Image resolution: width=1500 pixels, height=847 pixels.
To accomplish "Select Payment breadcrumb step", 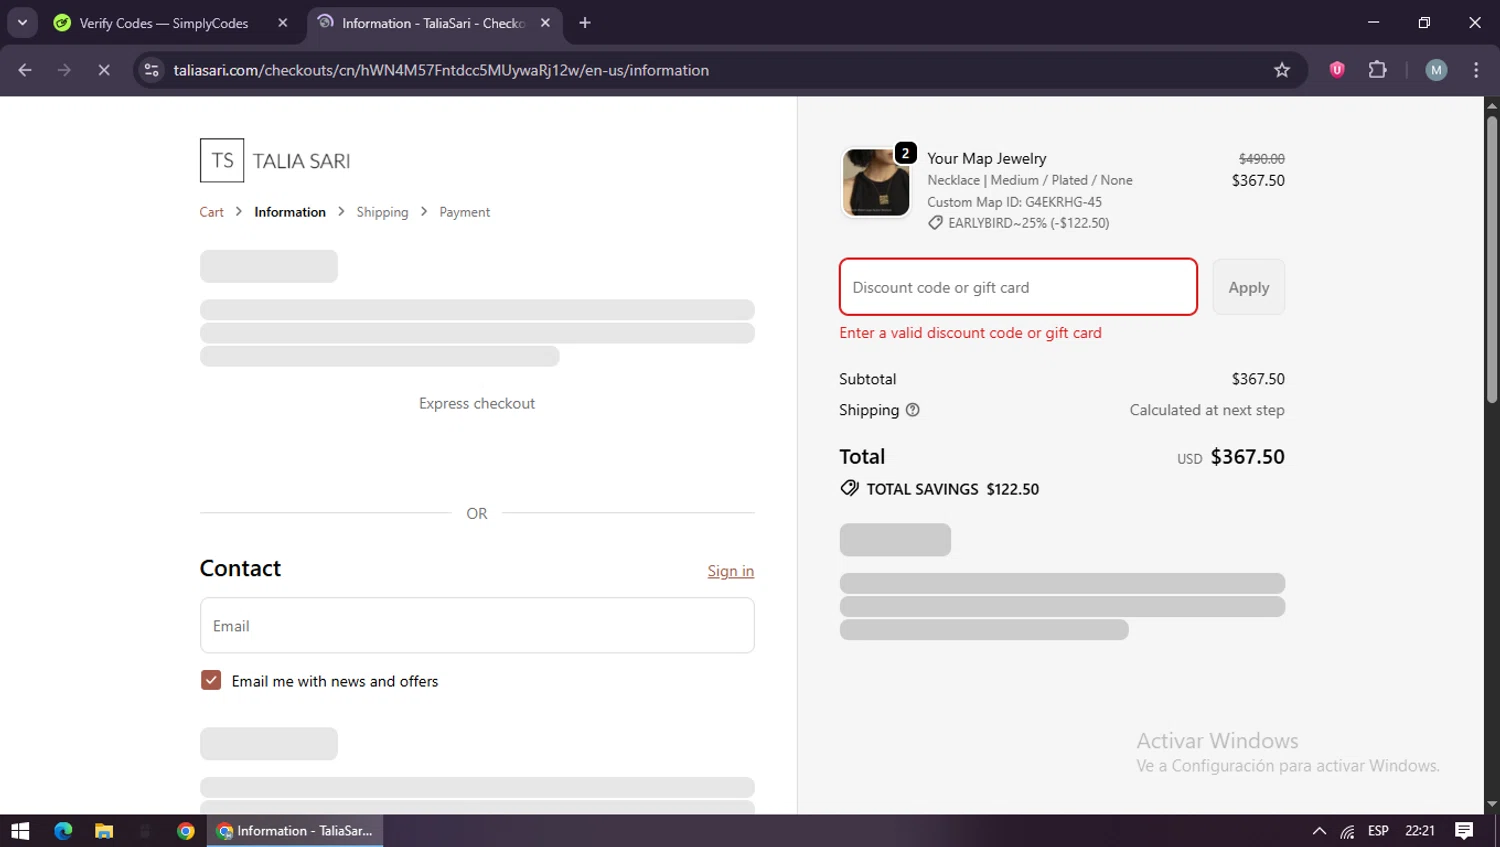I will click(x=465, y=212).
